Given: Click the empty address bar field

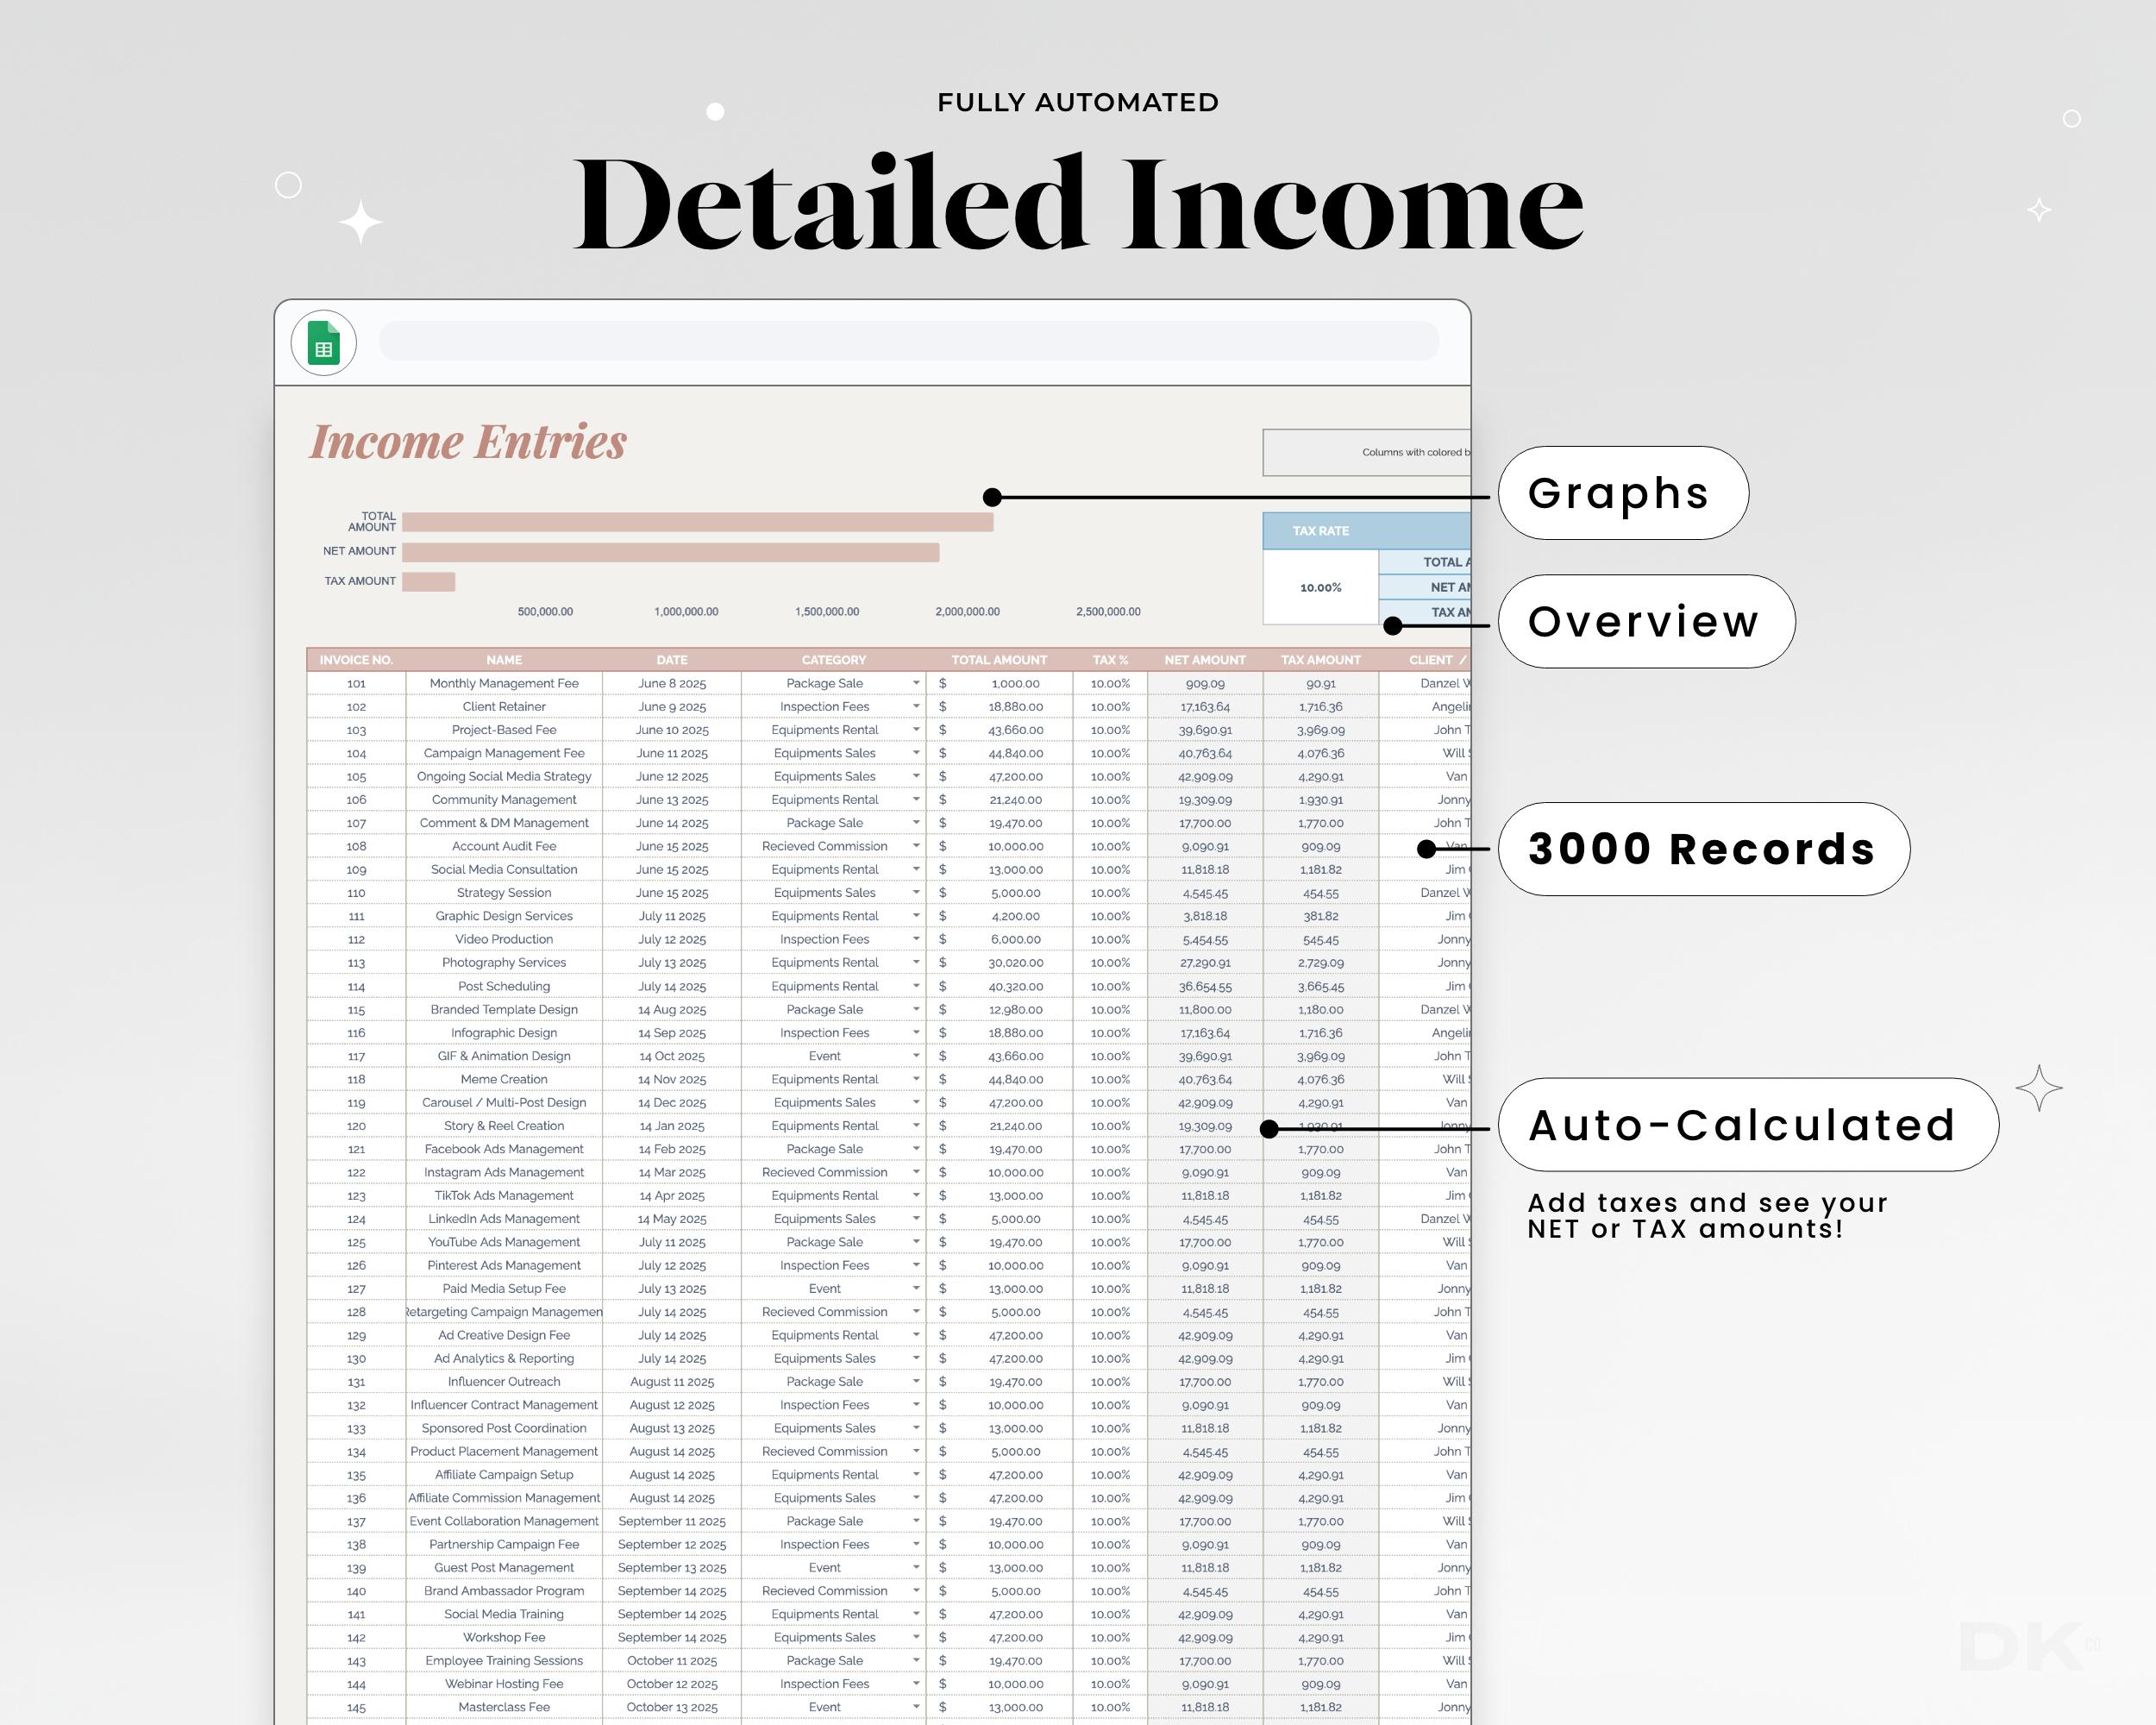Looking at the screenshot, I should pyautogui.click(x=908, y=341).
